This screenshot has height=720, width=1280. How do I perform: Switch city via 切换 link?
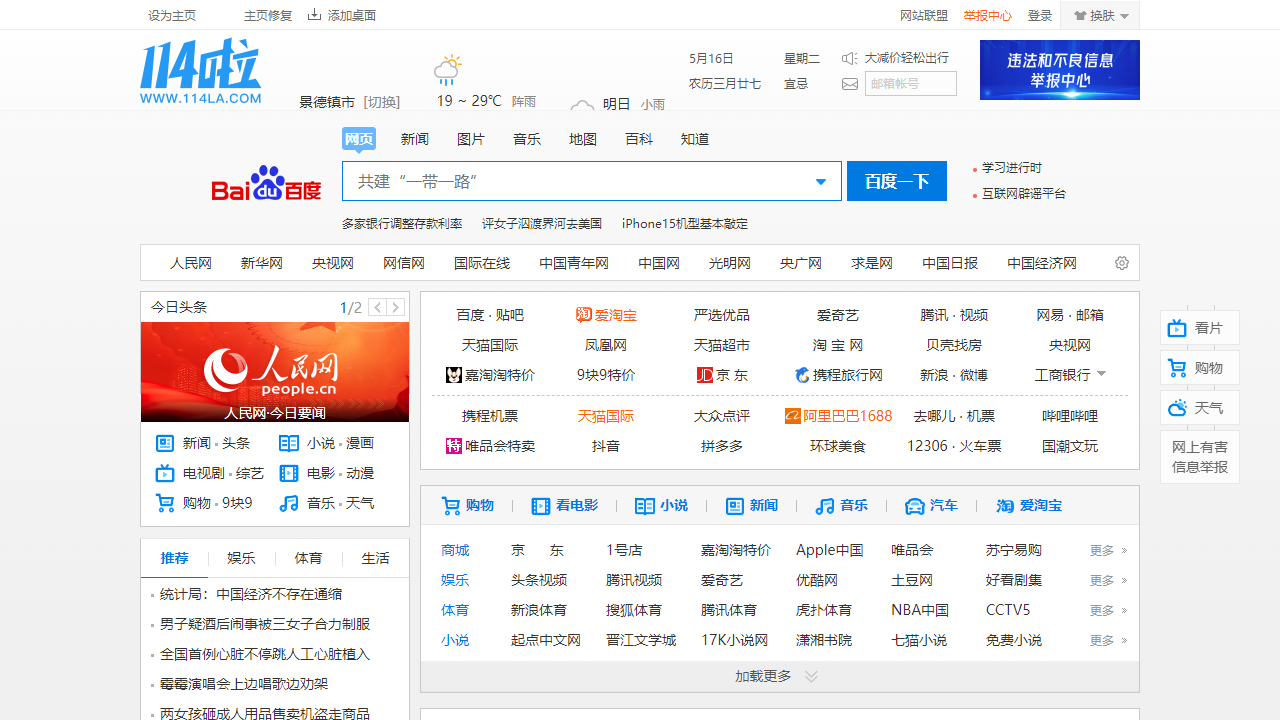coord(382,102)
